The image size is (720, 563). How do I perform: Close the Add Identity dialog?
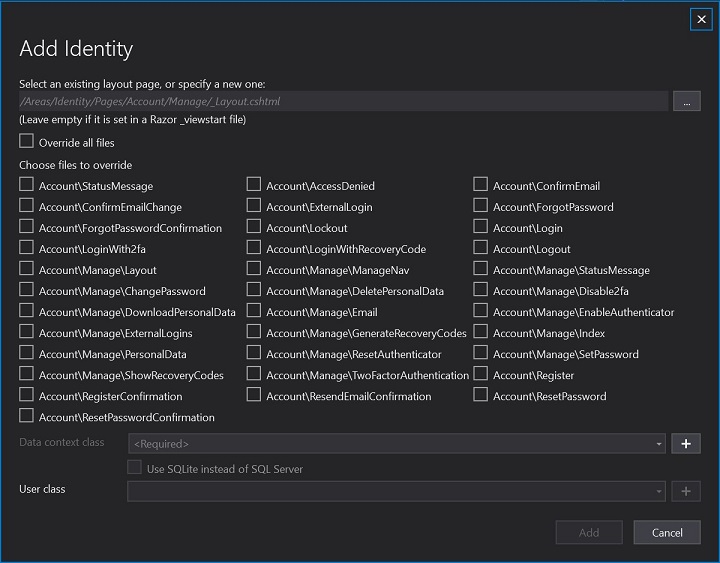pyautogui.click(x=701, y=19)
